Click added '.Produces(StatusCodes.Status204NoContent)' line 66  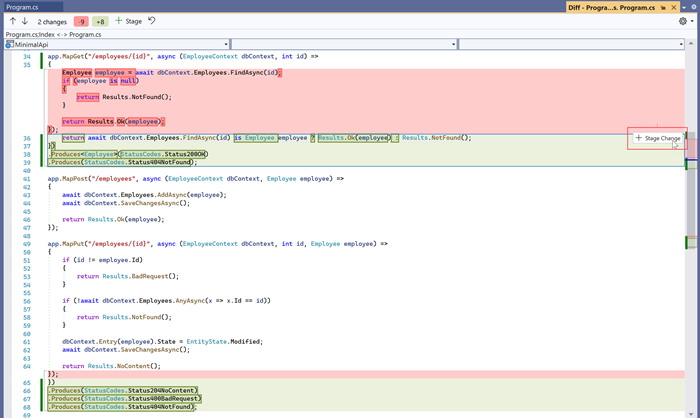coord(122,390)
